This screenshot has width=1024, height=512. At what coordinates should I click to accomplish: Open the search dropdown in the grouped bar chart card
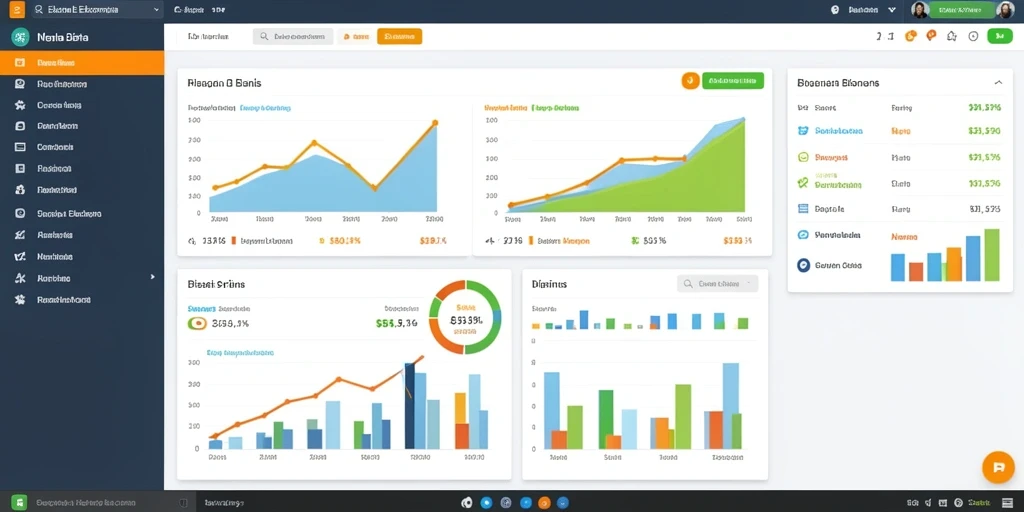pyautogui.click(x=718, y=283)
